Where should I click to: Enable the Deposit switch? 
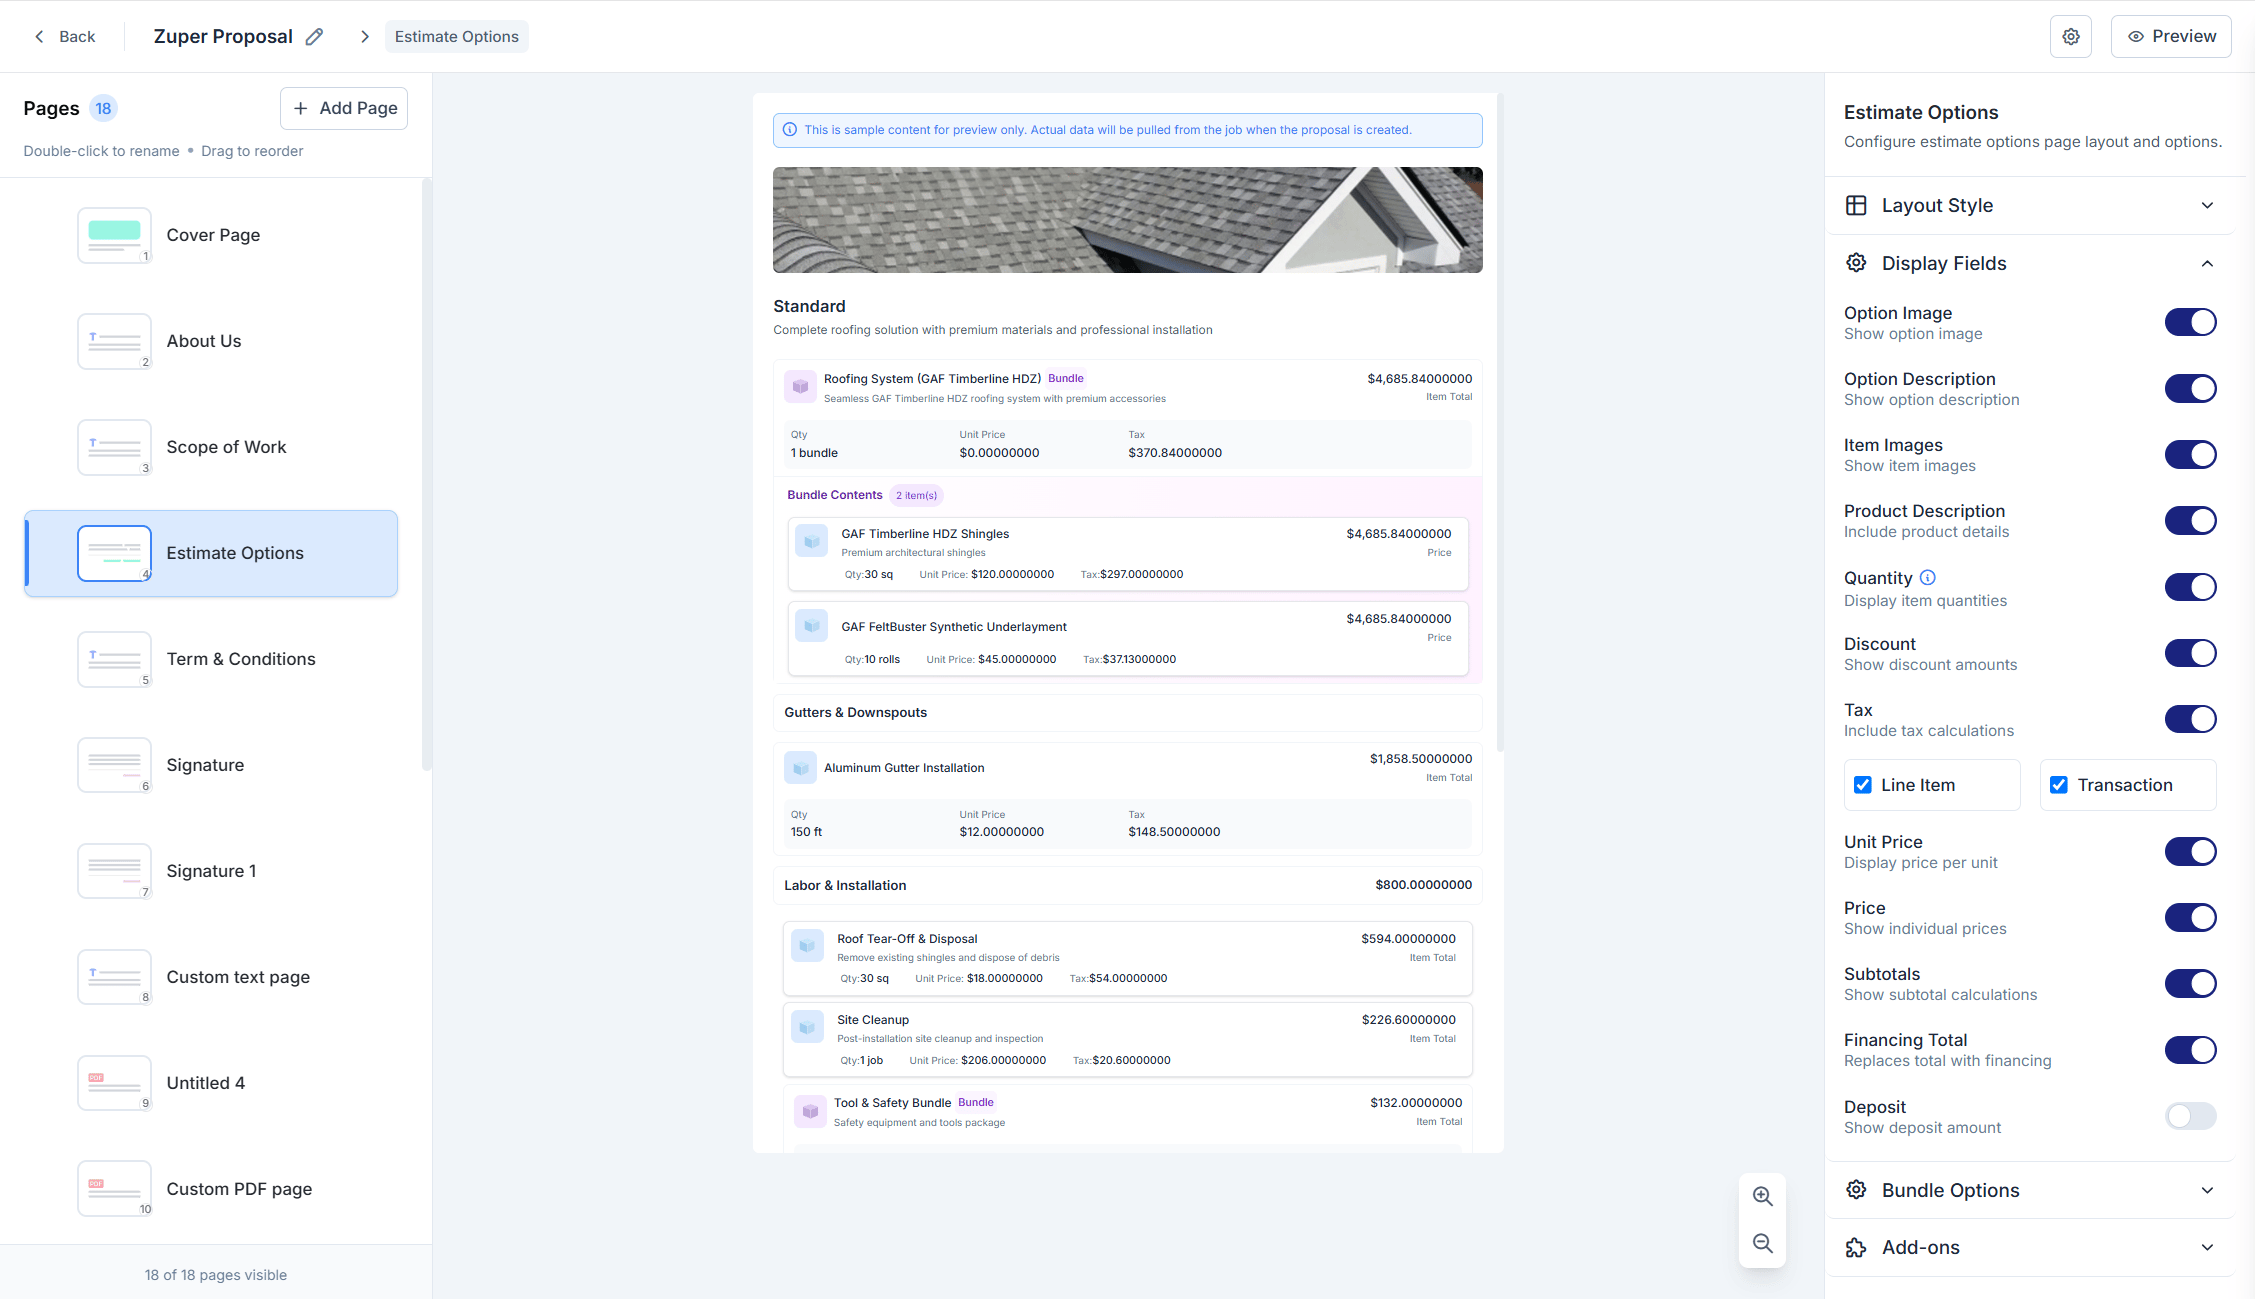click(2190, 1116)
